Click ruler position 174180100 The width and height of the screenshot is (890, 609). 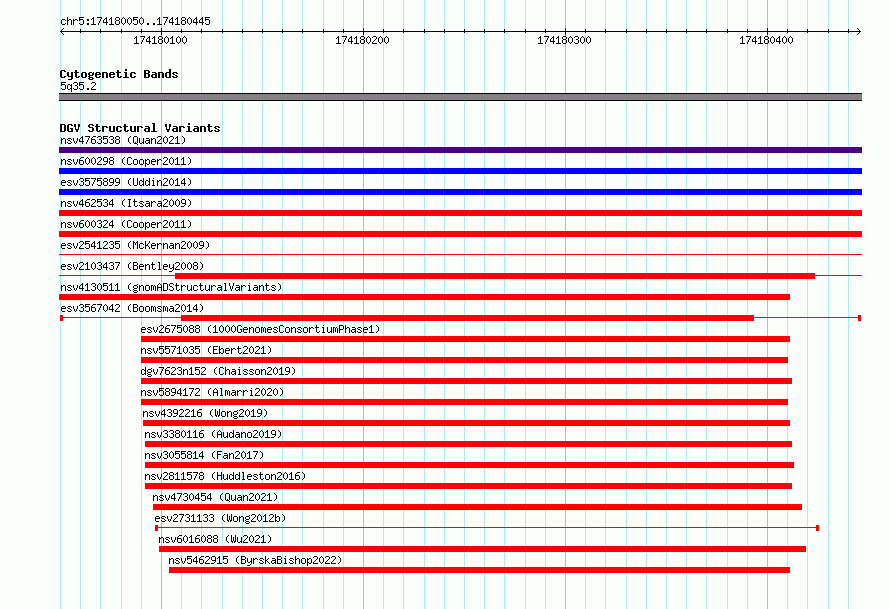point(160,40)
